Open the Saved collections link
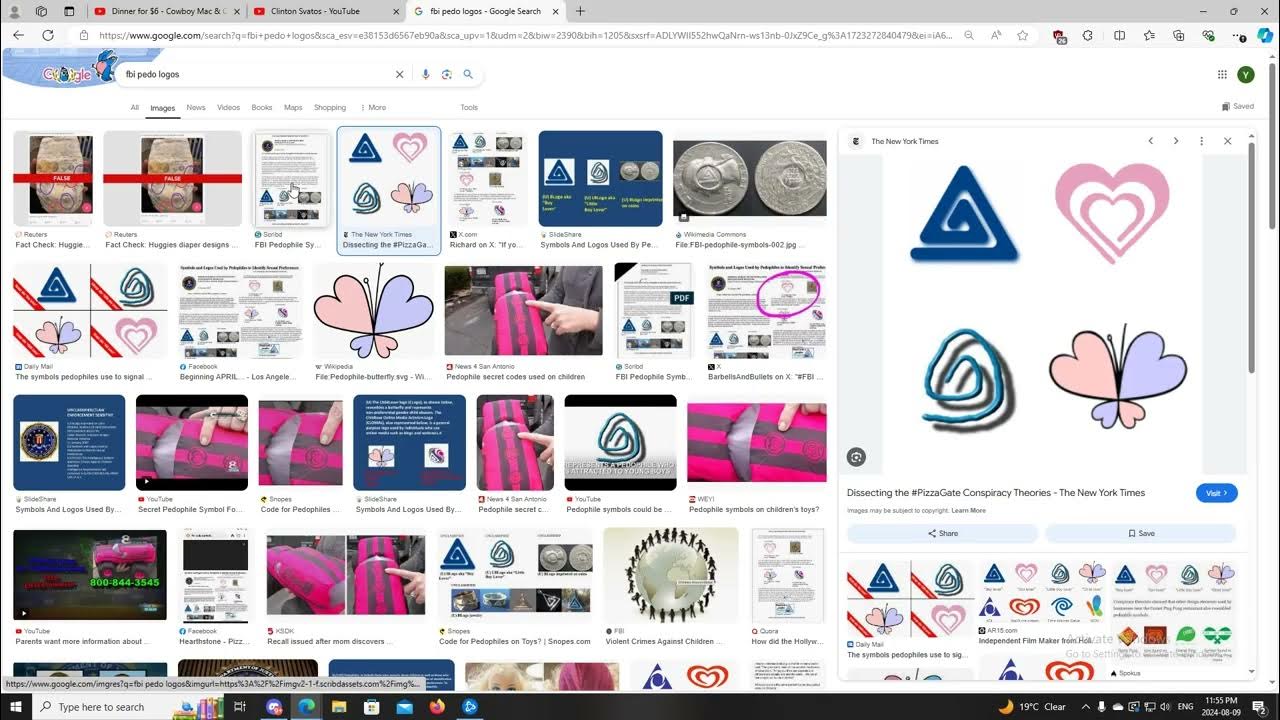The image size is (1280, 720). click(x=1238, y=106)
